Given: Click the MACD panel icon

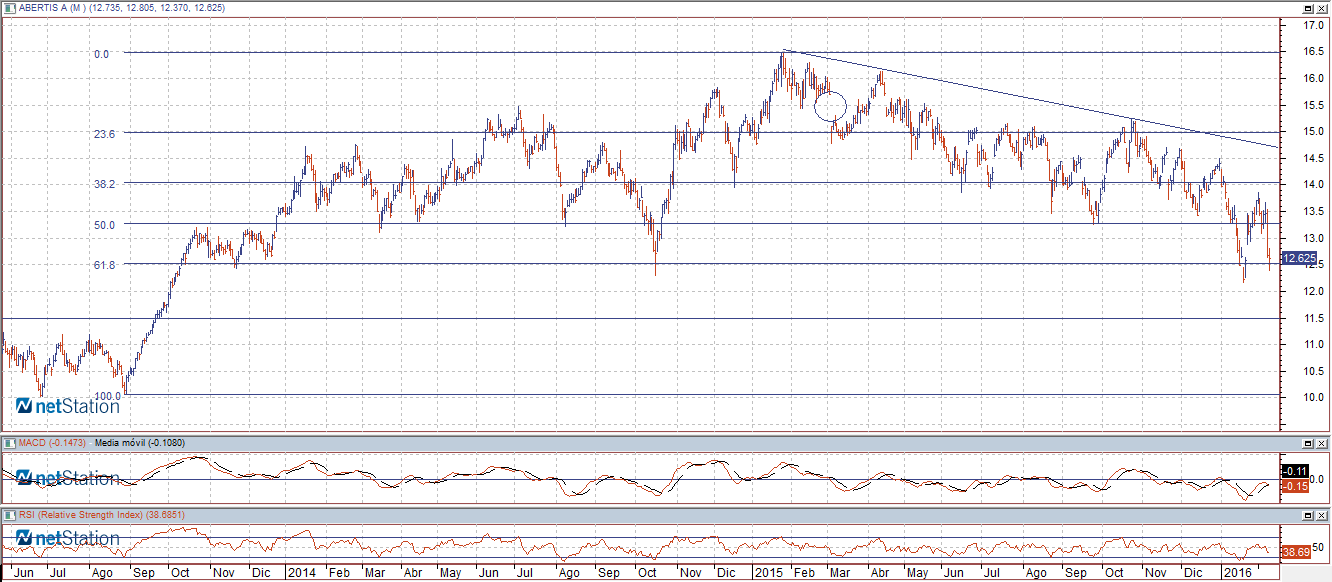Looking at the screenshot, I should click(x=8, y=442).
